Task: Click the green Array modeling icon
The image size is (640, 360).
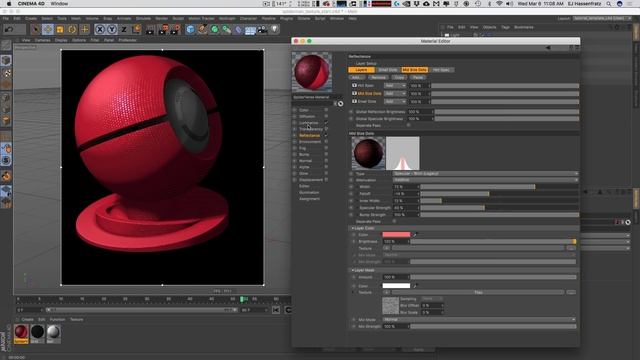Action: click(227, 29)
